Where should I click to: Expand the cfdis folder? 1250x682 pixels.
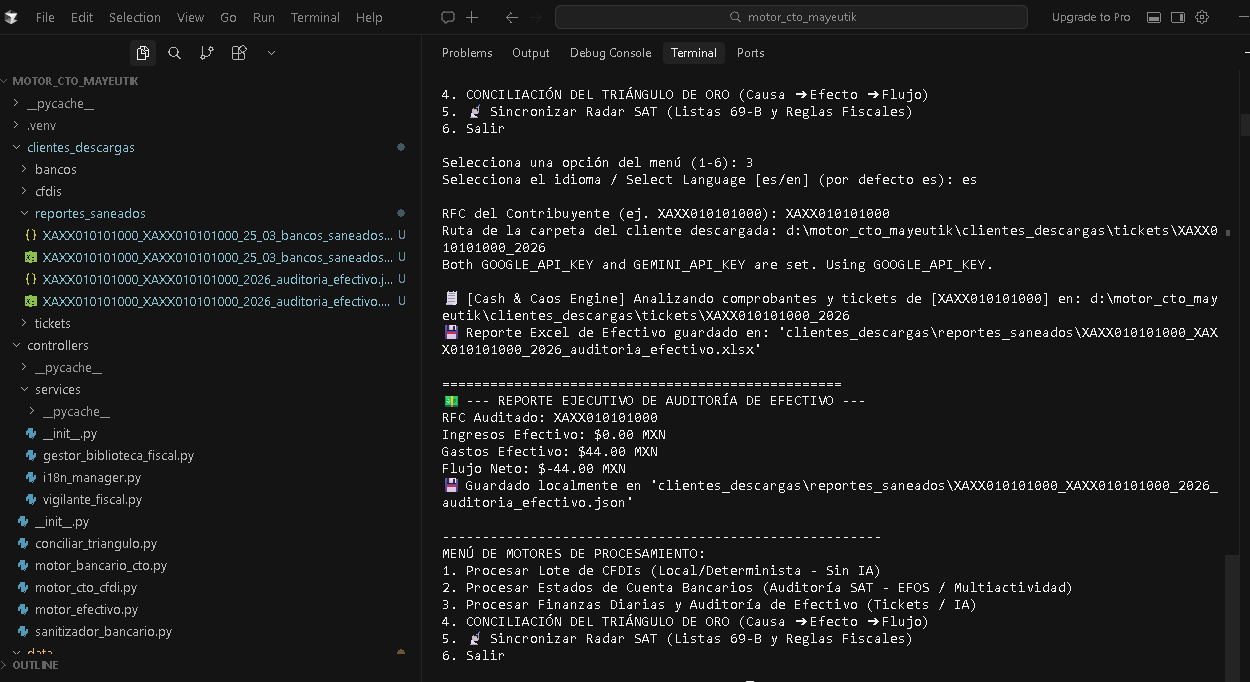(x=210, y=191)
